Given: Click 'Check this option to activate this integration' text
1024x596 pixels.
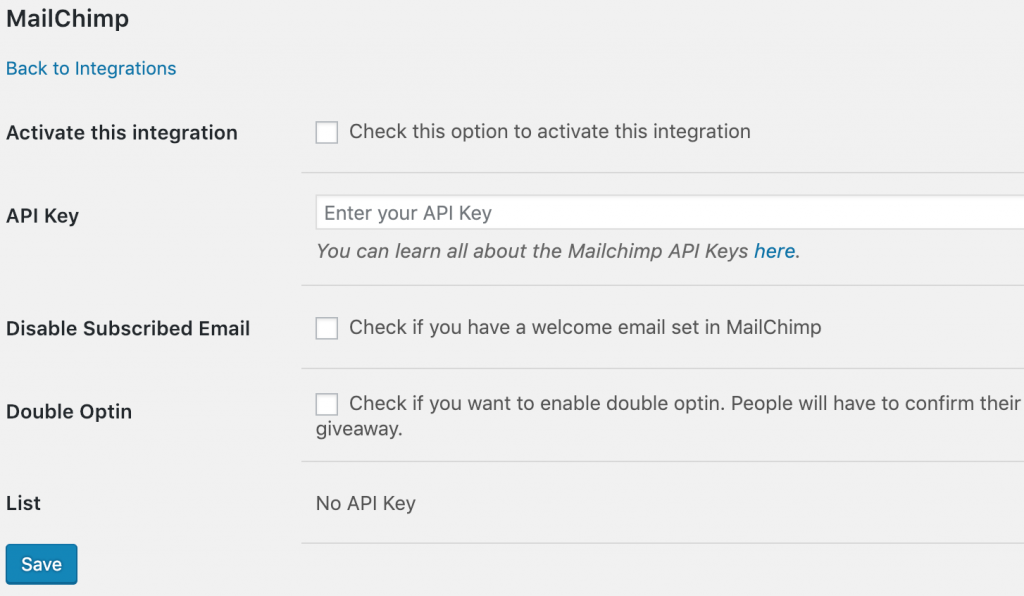Looking at the screenshot, I should pos(550,131).
